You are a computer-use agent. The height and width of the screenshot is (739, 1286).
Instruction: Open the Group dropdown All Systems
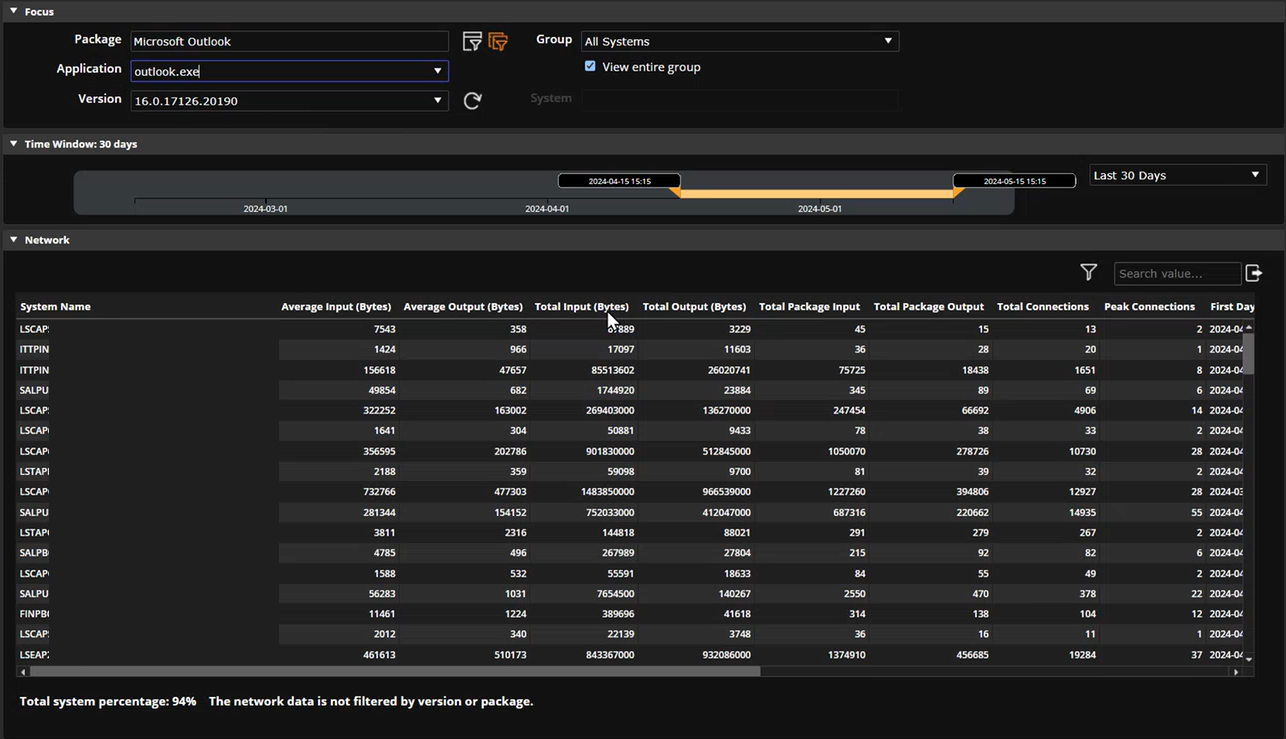pos(740,41)
